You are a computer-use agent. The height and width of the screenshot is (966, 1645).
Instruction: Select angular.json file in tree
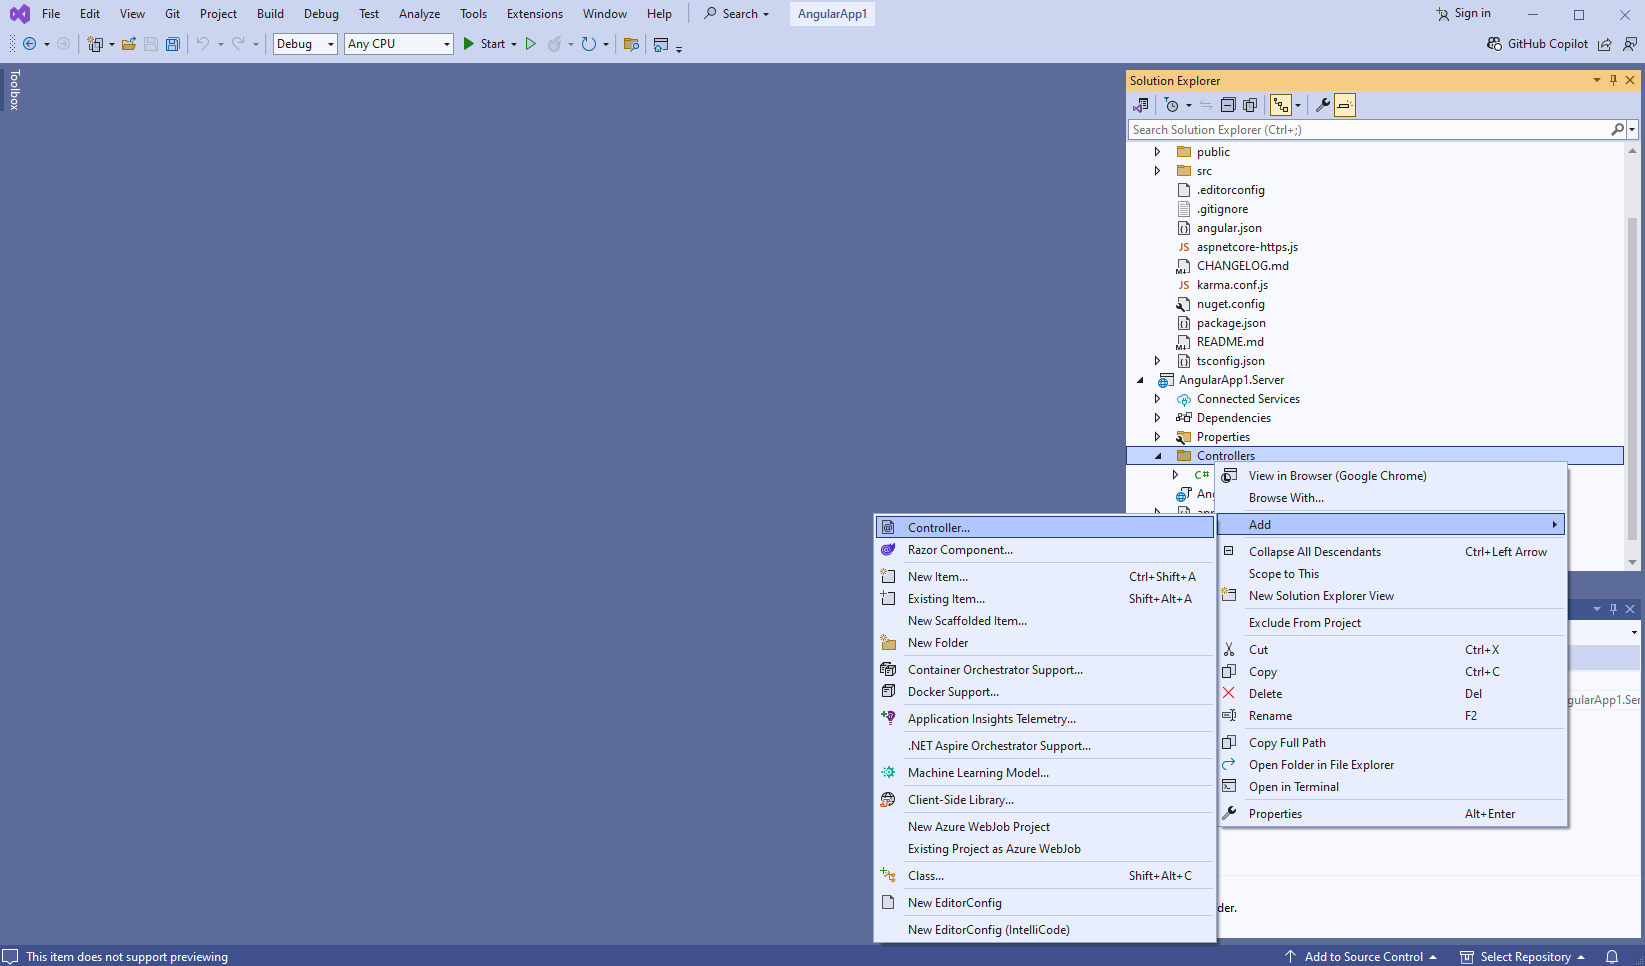pyautogui.click(x=1229, y=228)
